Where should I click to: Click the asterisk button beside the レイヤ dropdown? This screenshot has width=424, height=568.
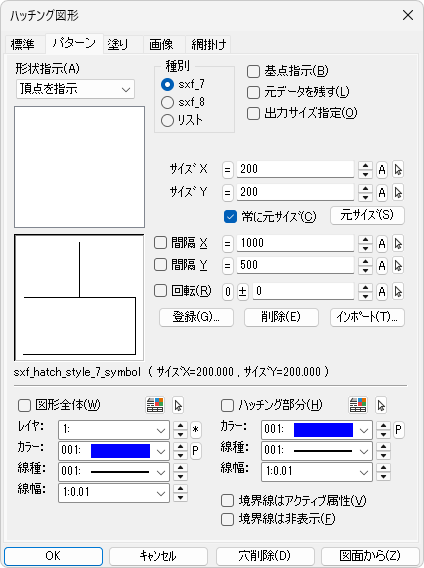[196, 430]
